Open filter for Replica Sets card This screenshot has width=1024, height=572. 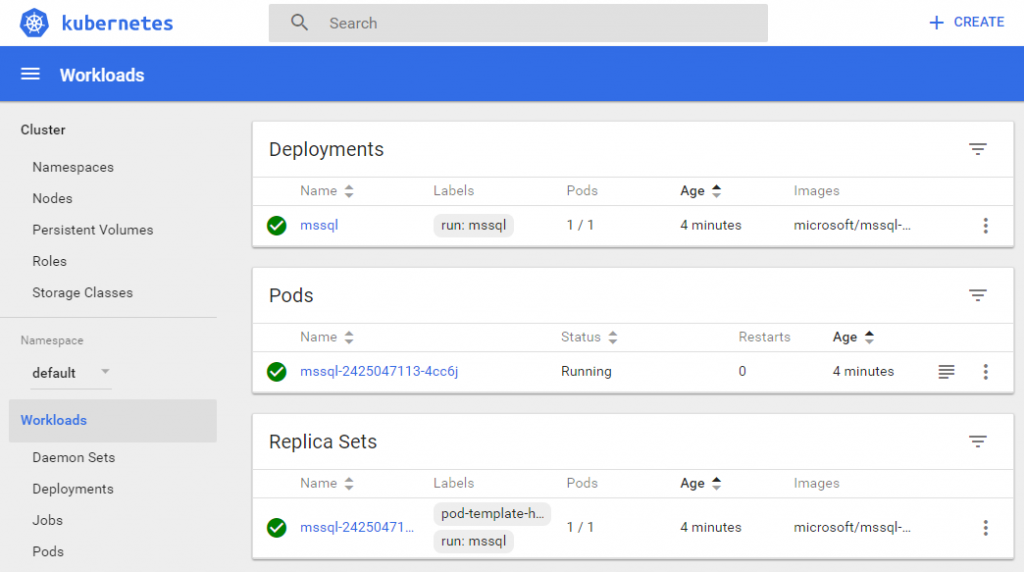(x=977, y=442)
